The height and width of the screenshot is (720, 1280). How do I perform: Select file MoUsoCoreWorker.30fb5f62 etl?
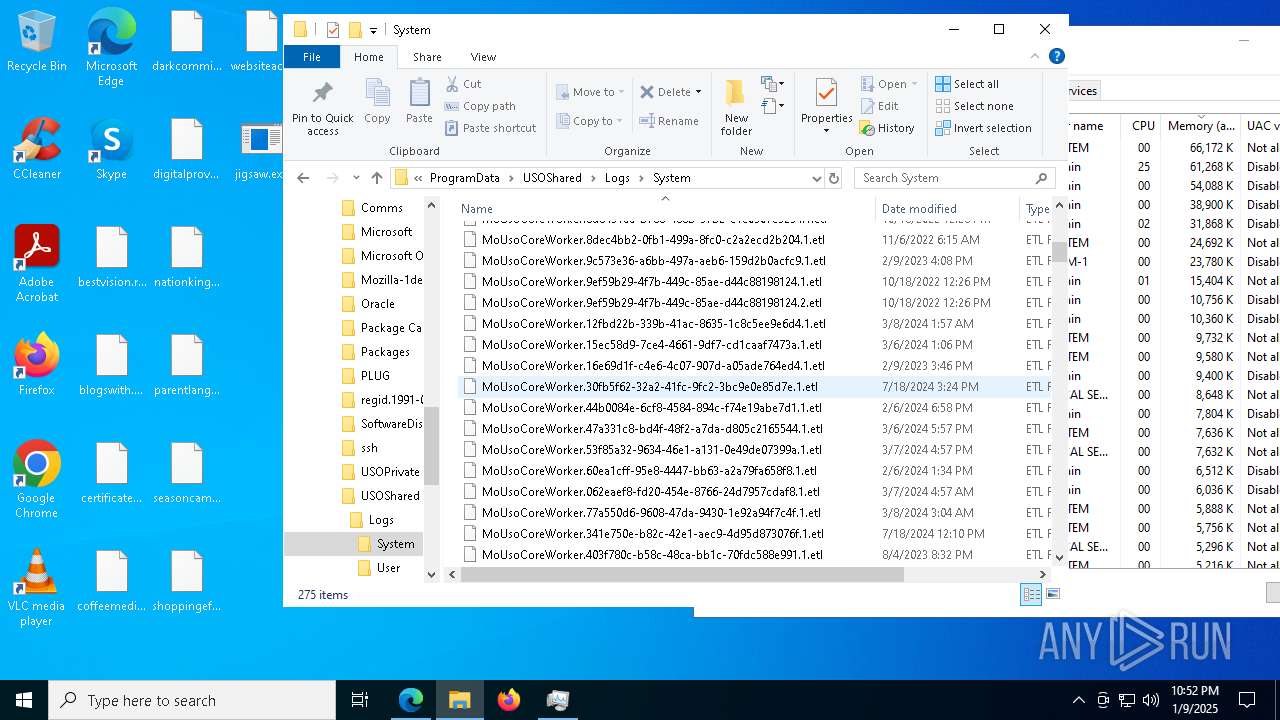tap(649, 387)
